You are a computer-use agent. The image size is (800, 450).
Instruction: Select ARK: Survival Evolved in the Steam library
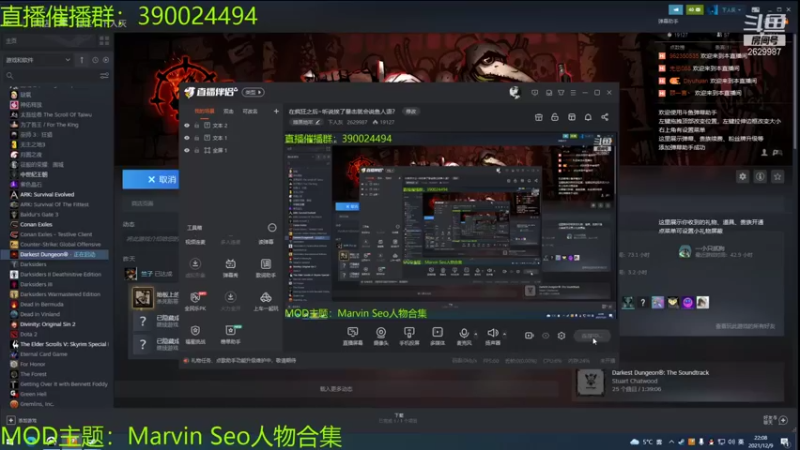click(47, 194)
